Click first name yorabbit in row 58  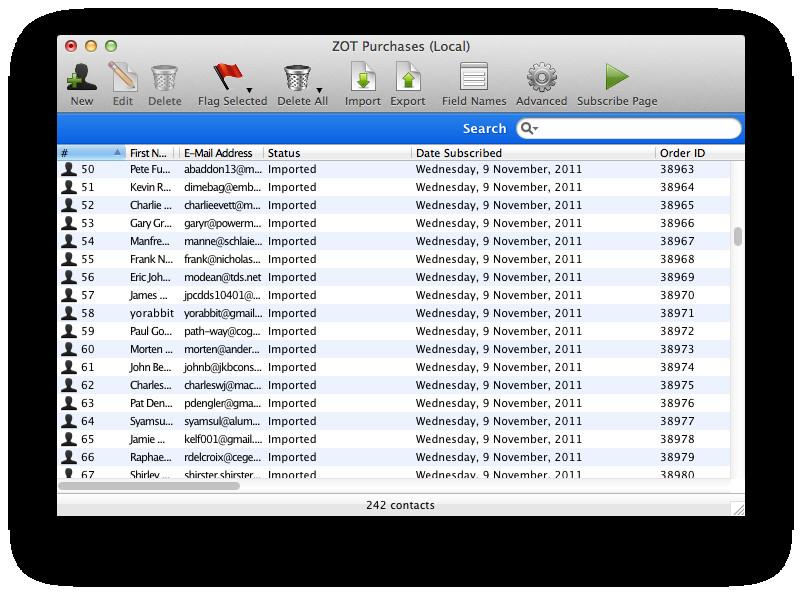151,313
